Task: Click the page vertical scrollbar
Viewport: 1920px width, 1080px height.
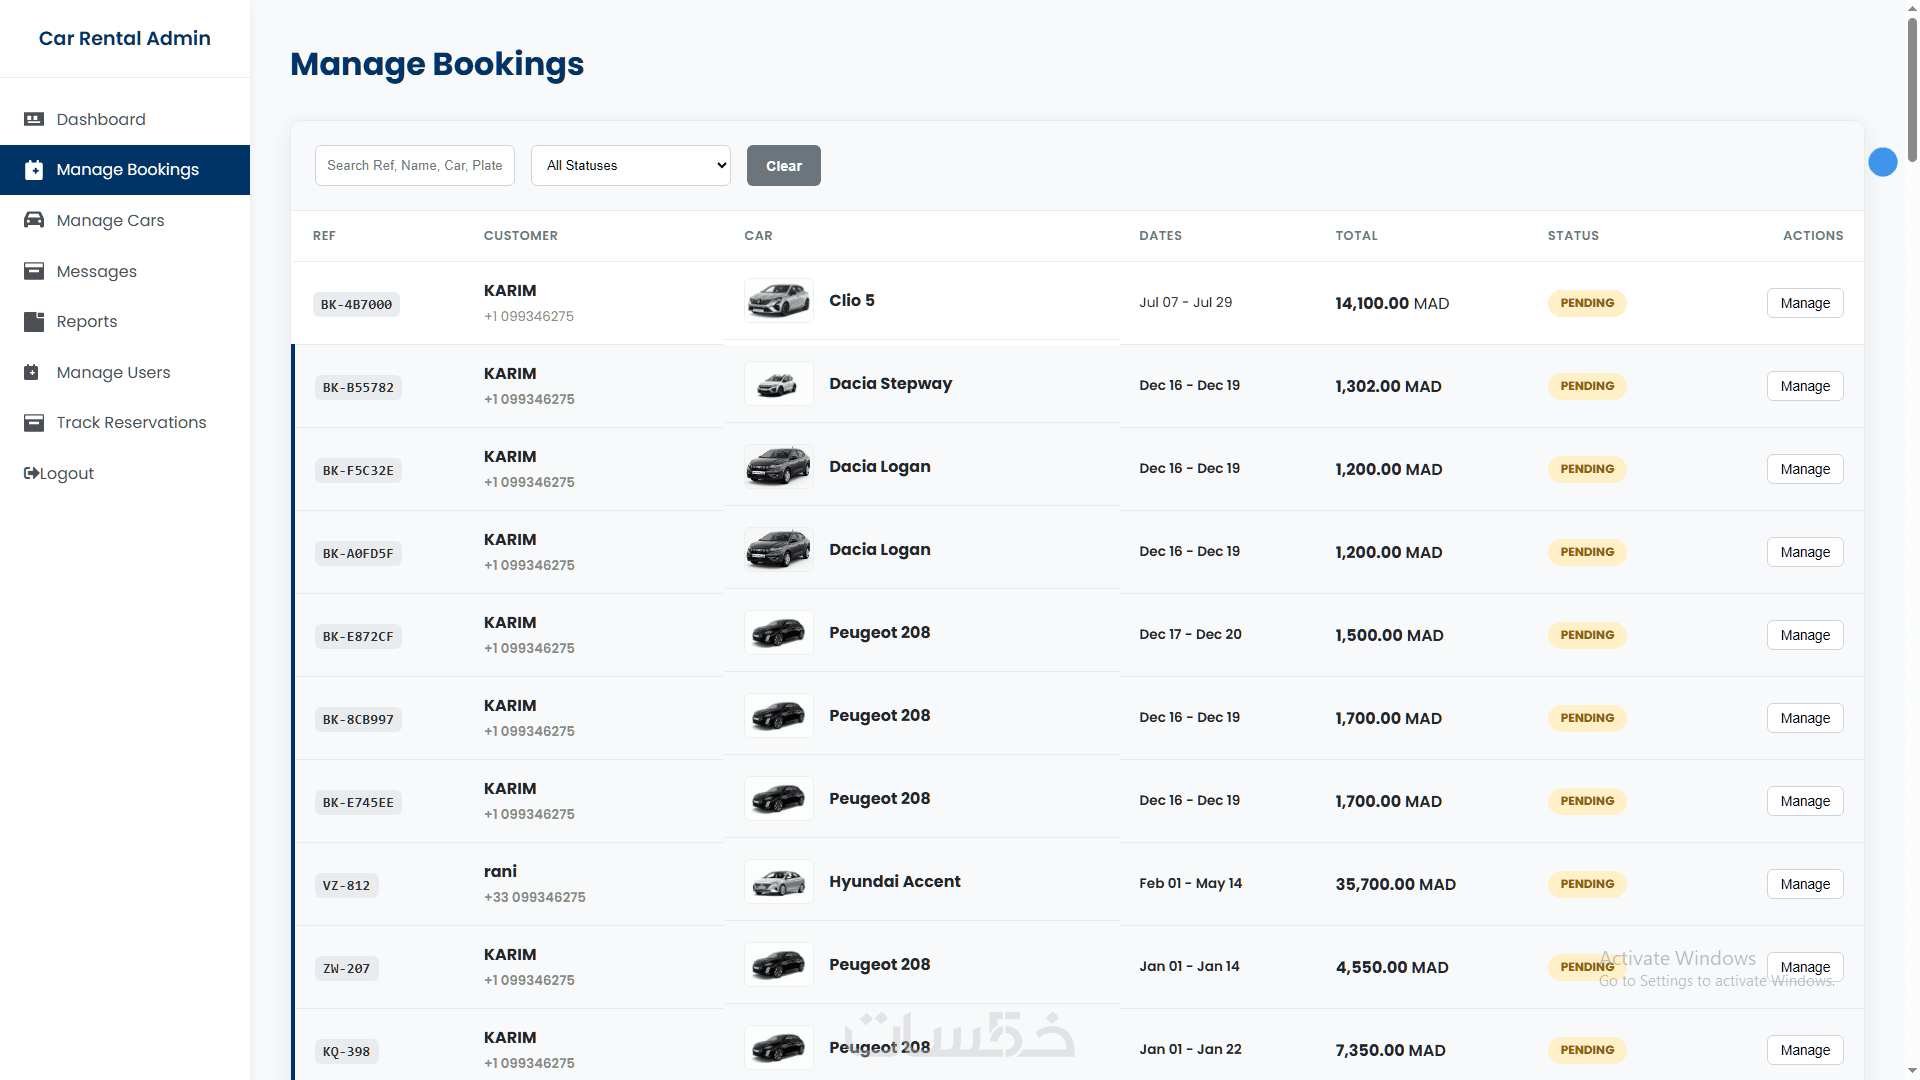Action: 1912,90
